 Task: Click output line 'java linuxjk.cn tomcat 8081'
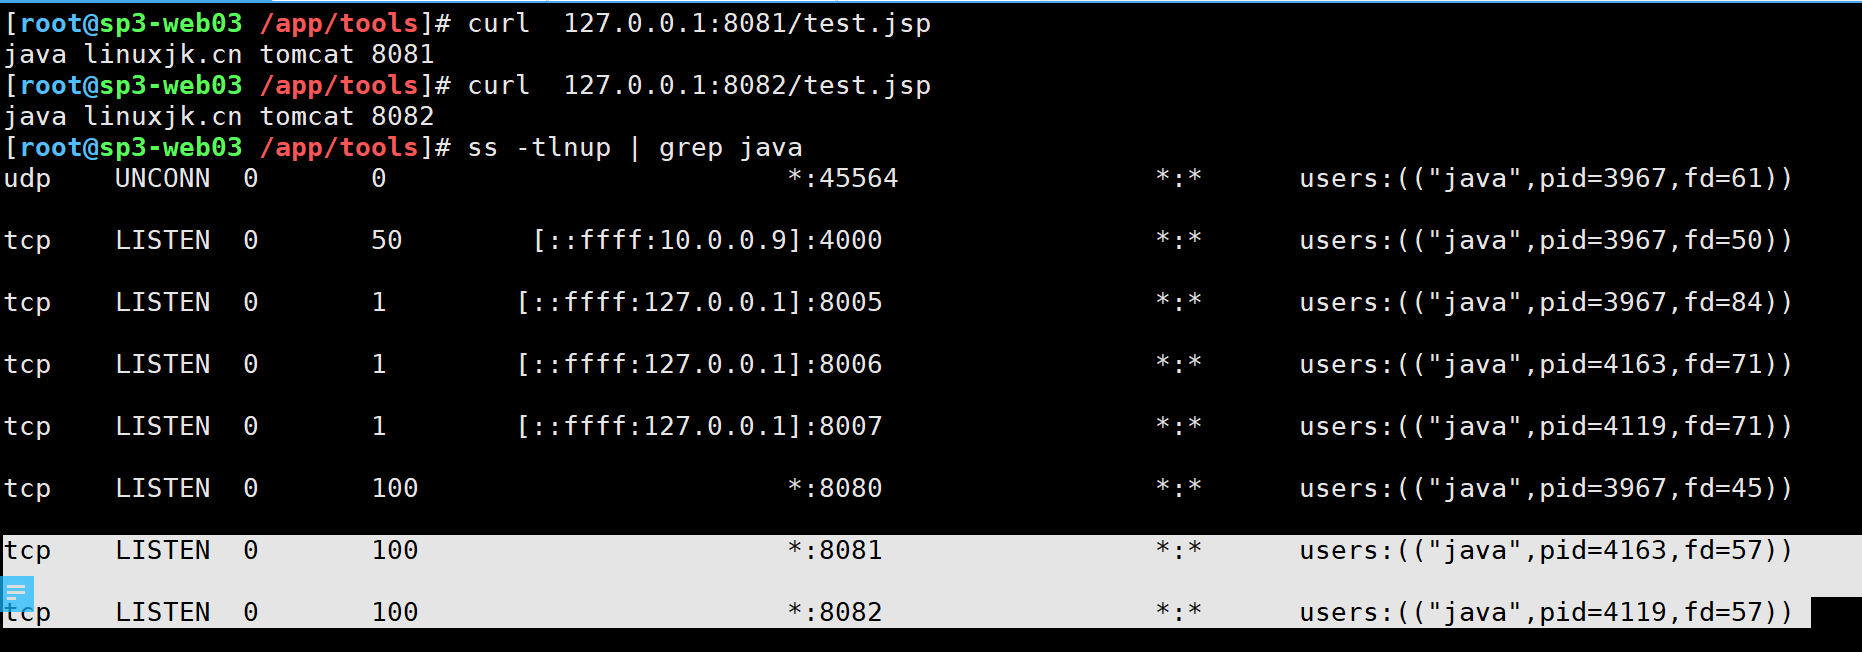(x=219, y=55)
